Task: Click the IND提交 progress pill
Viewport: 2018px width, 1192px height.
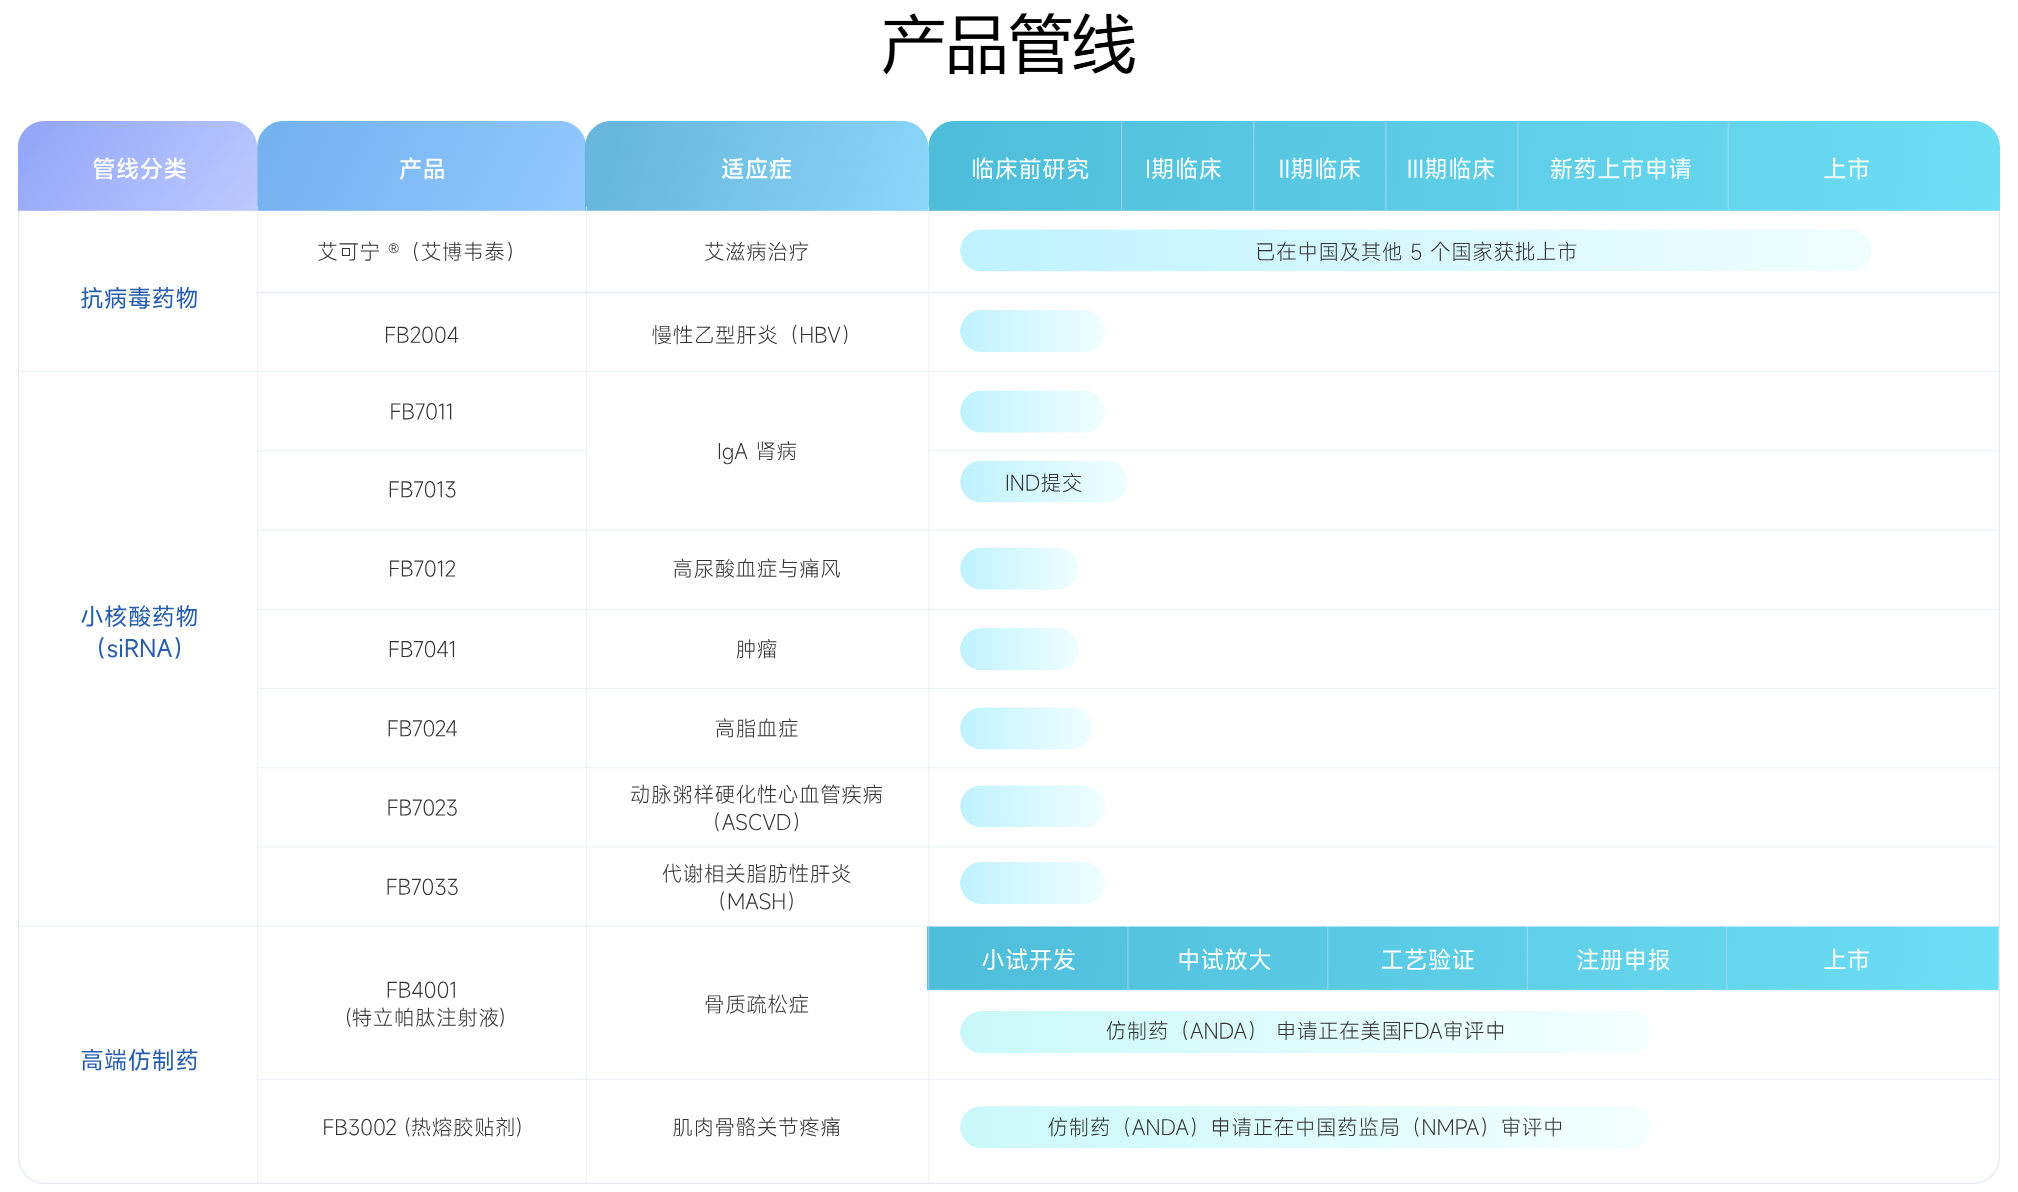Action: click(1042, 482)
